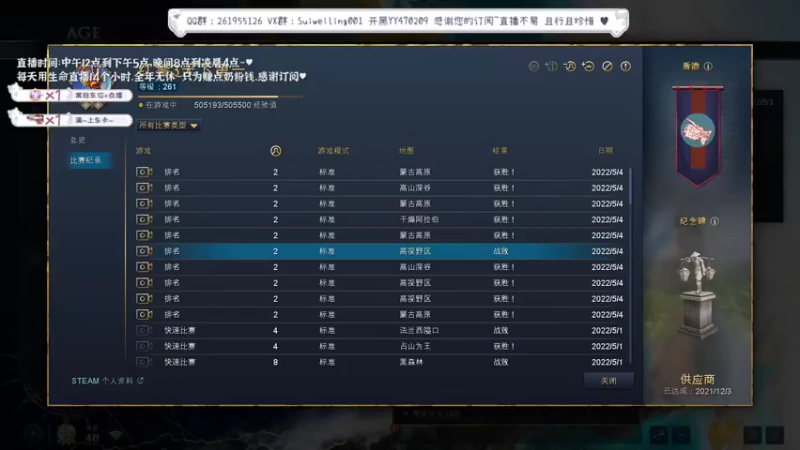Select the 干燥阿拉伯 map cell
Screen dimensions: 800x450
click(x=419, y=219)
